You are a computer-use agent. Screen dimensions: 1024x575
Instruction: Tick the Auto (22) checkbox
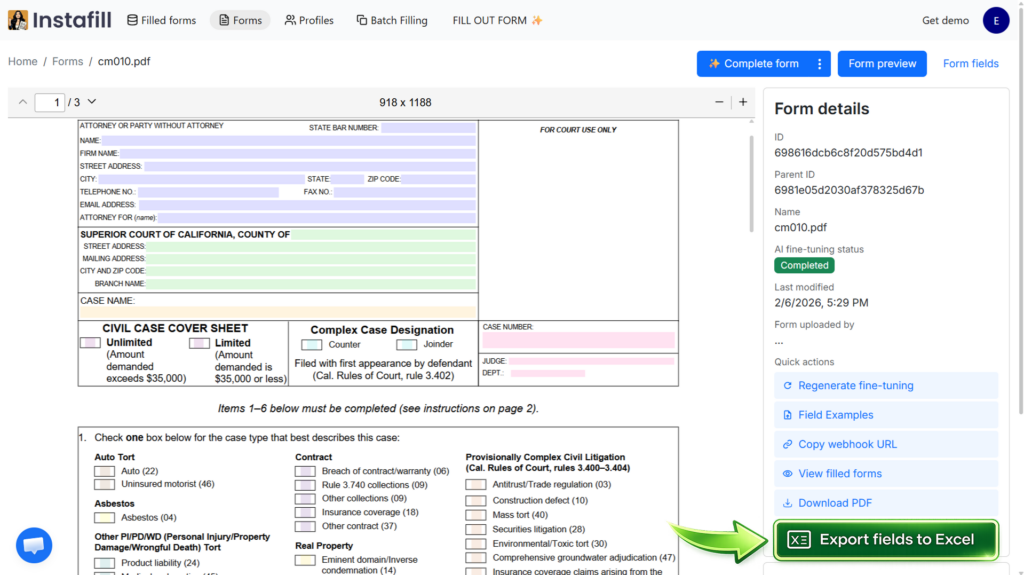click(x=104, y=471)
